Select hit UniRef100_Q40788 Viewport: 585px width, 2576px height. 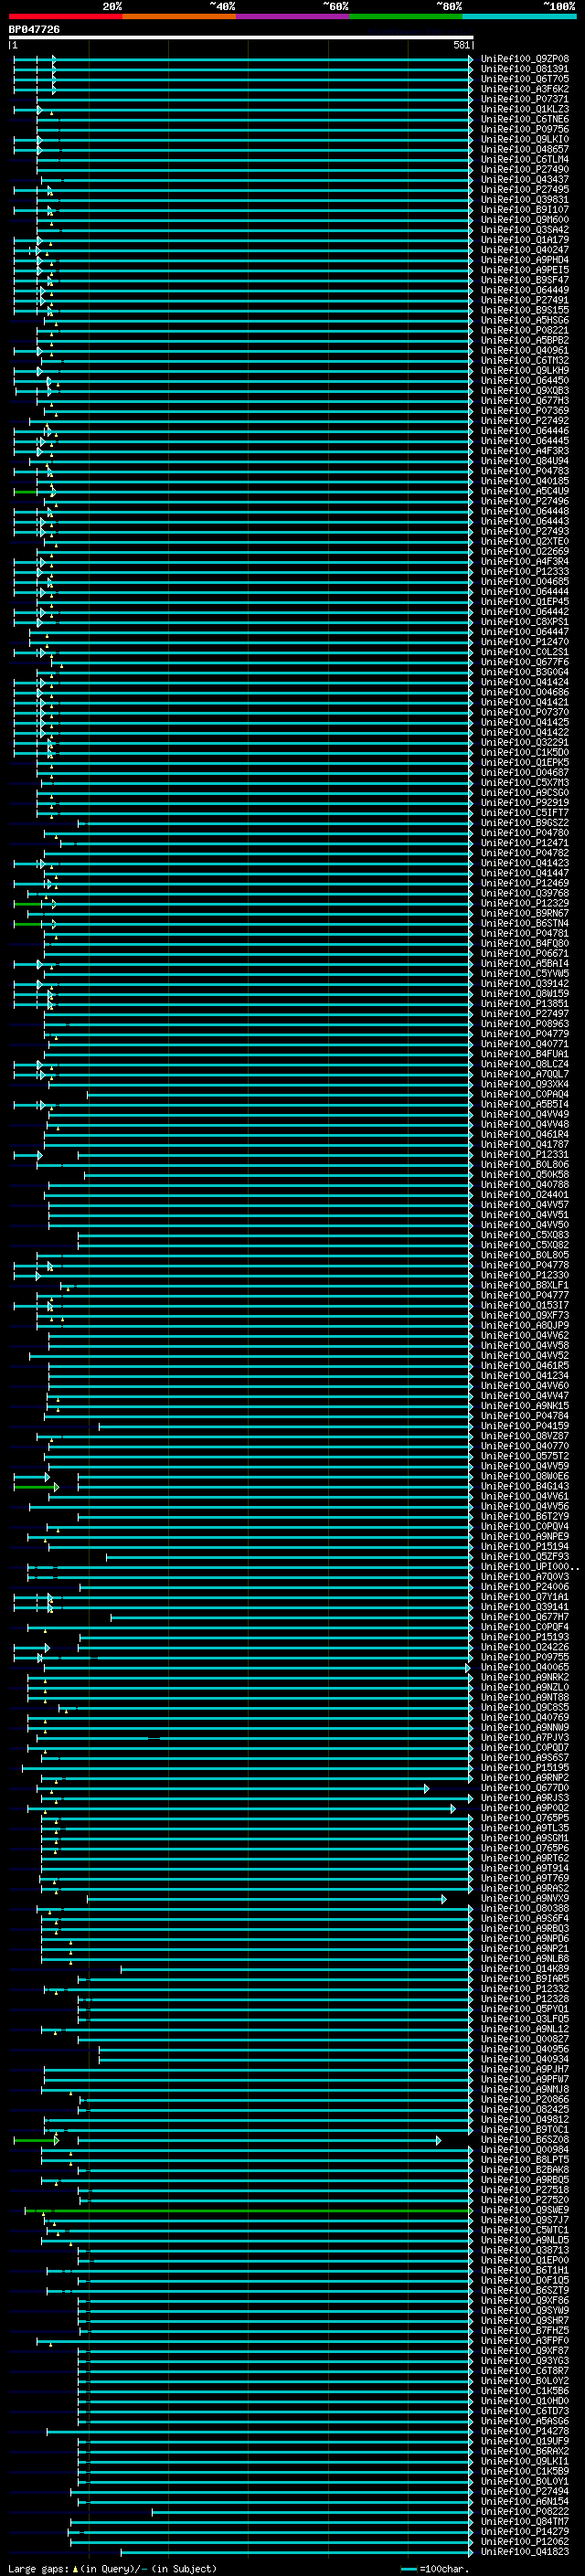525,1184
